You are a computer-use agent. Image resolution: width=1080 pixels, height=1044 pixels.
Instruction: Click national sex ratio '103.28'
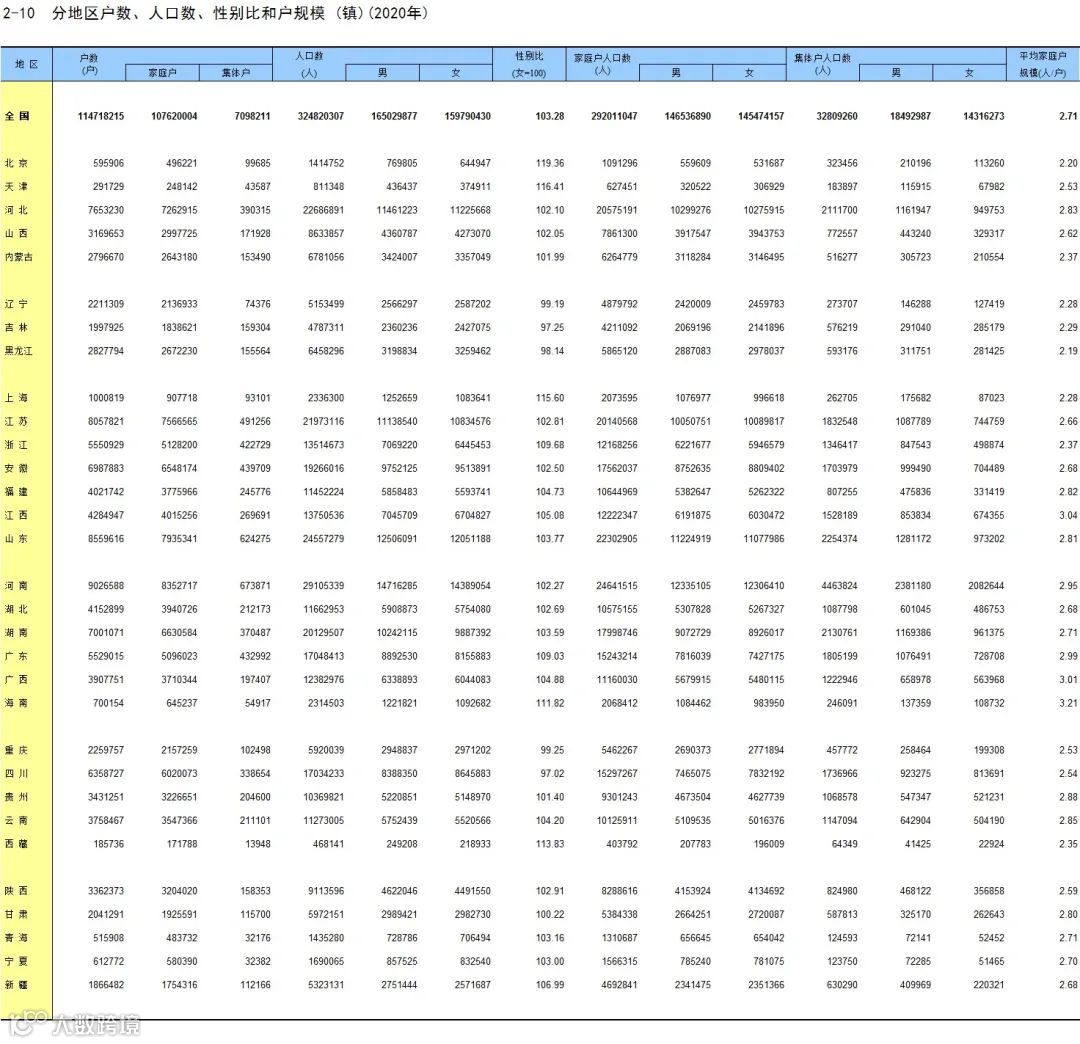pos(550,116)
